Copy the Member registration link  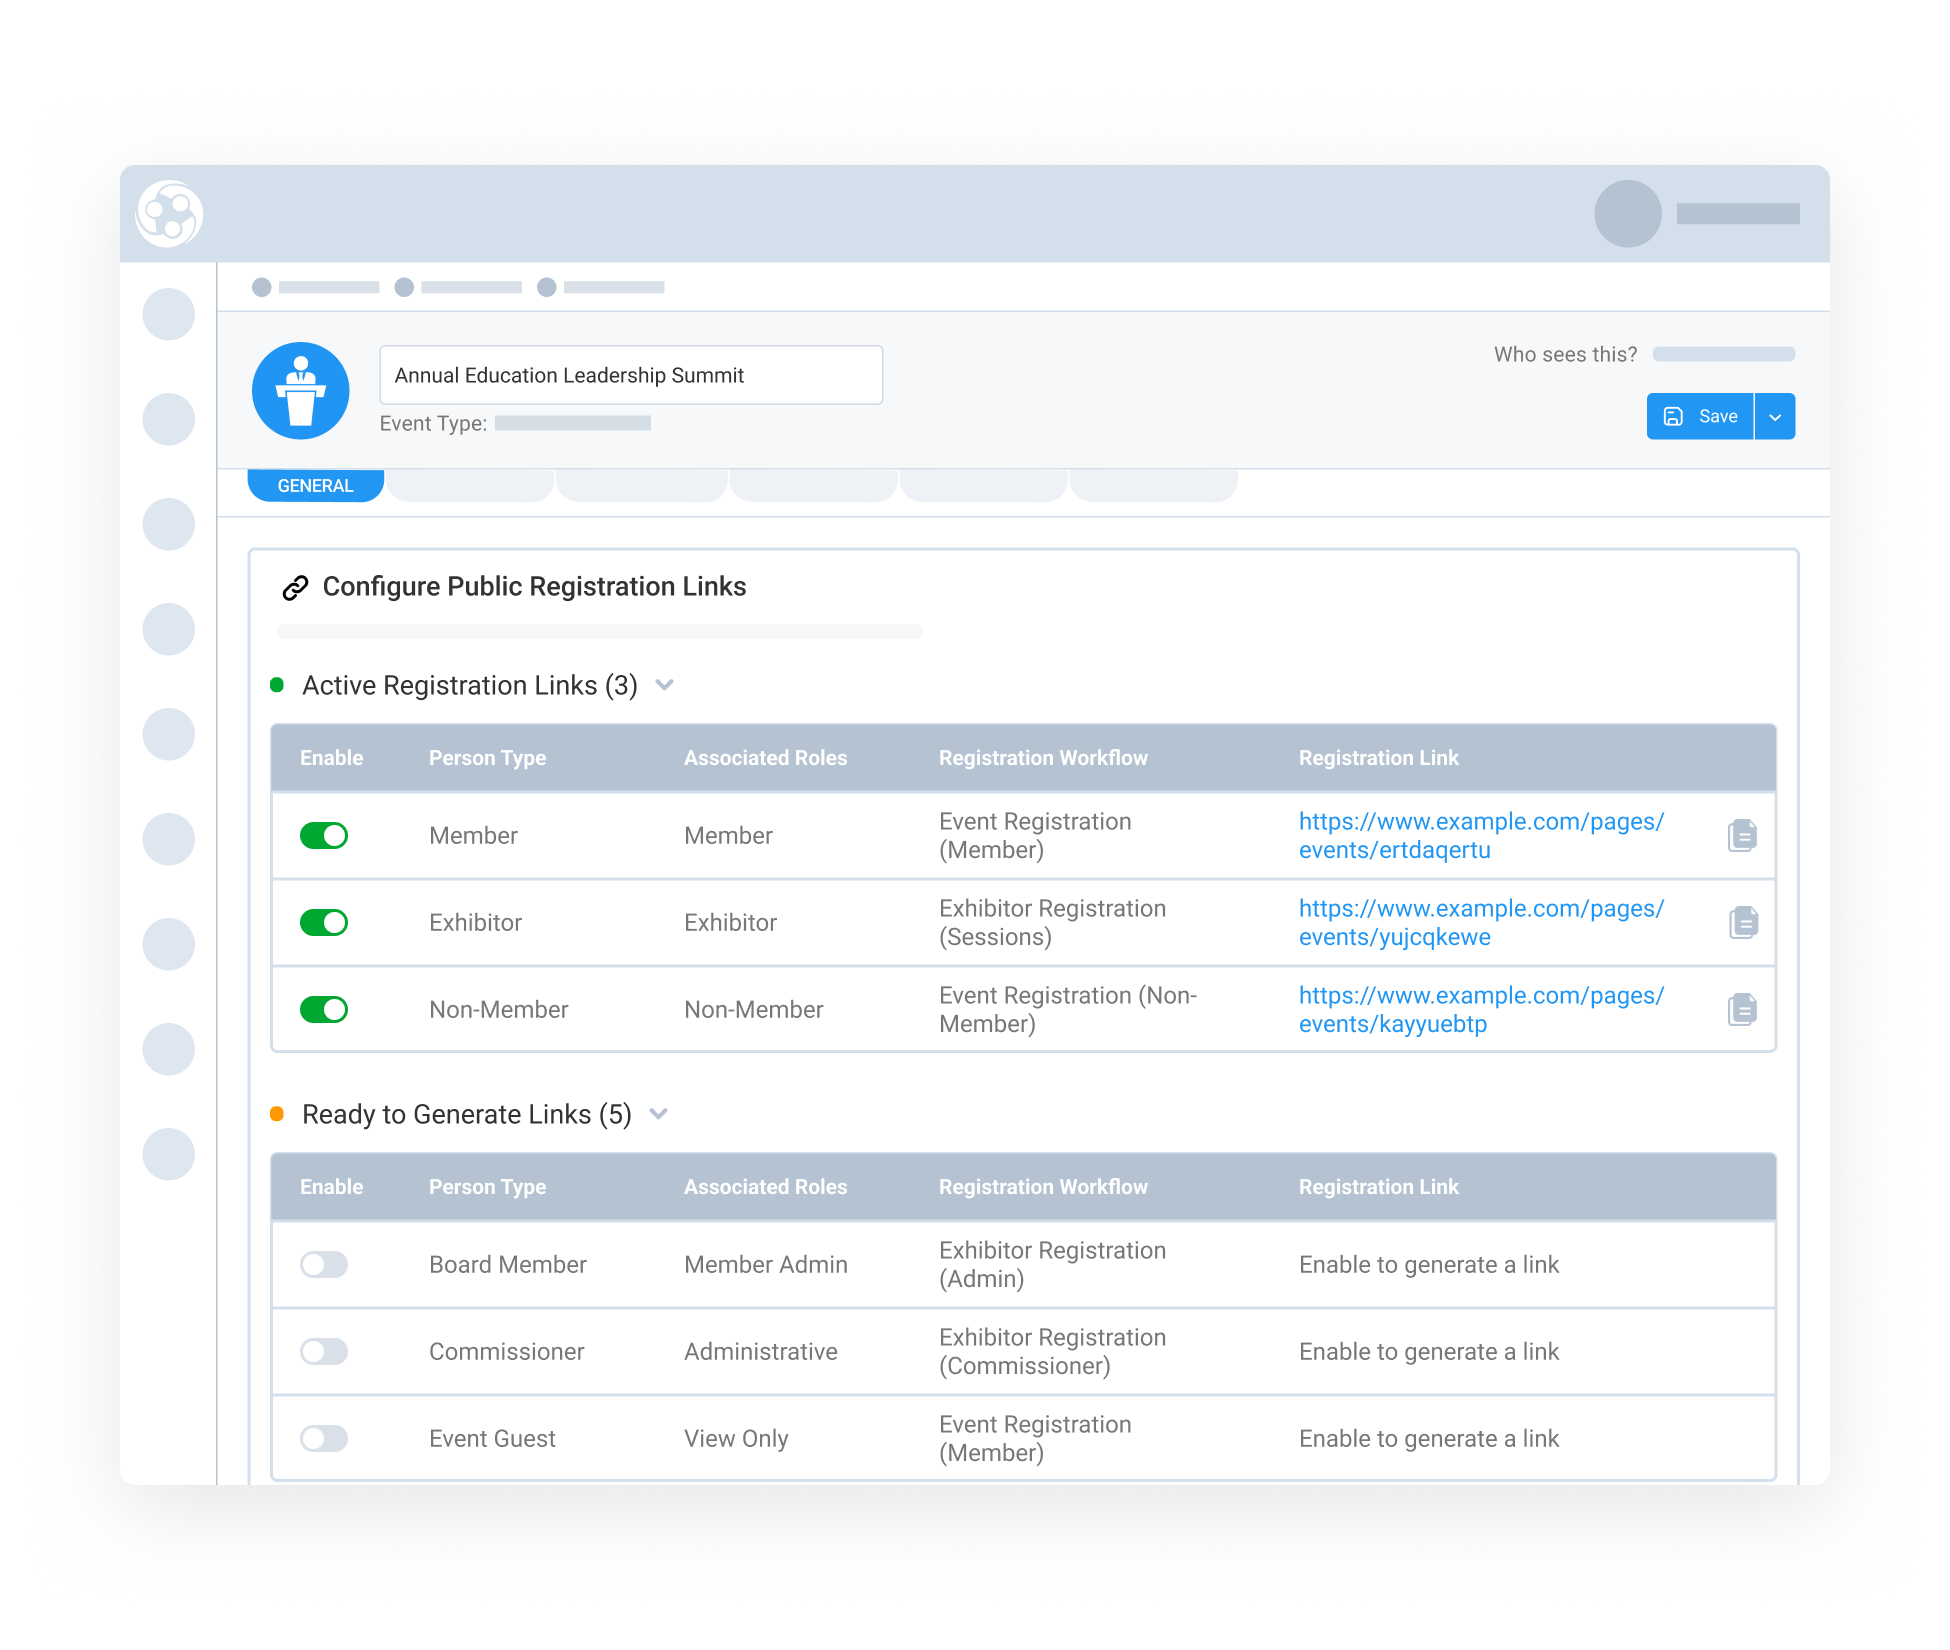click(1742, 835)
